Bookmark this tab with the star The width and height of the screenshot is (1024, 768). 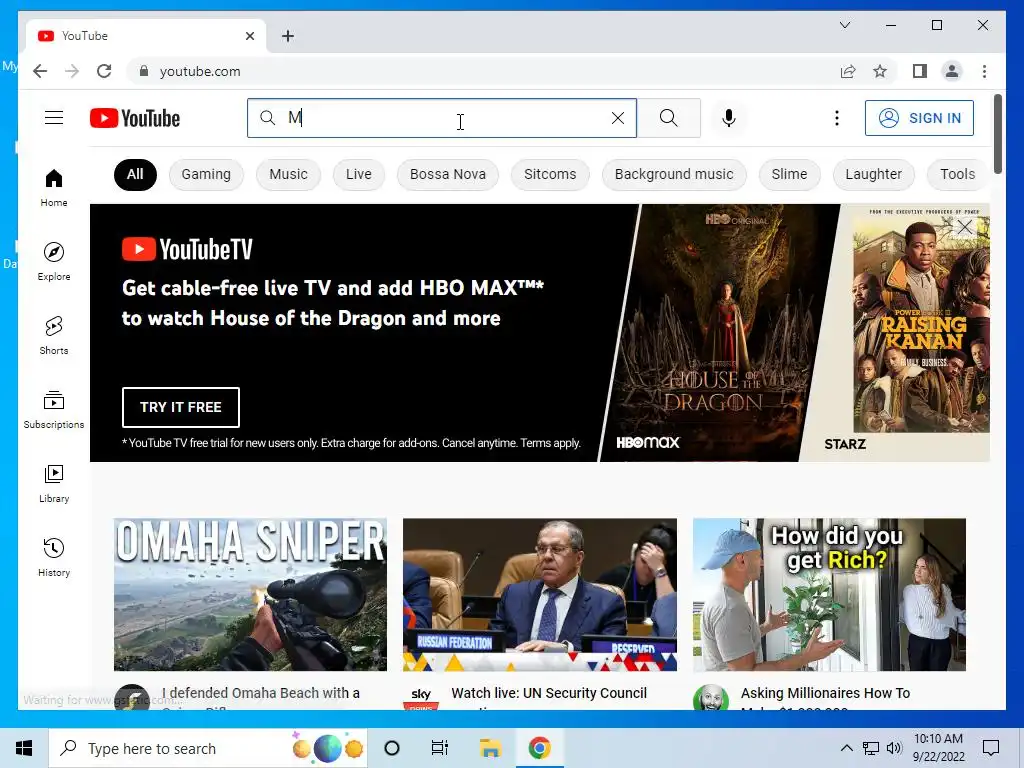point(880,71)
